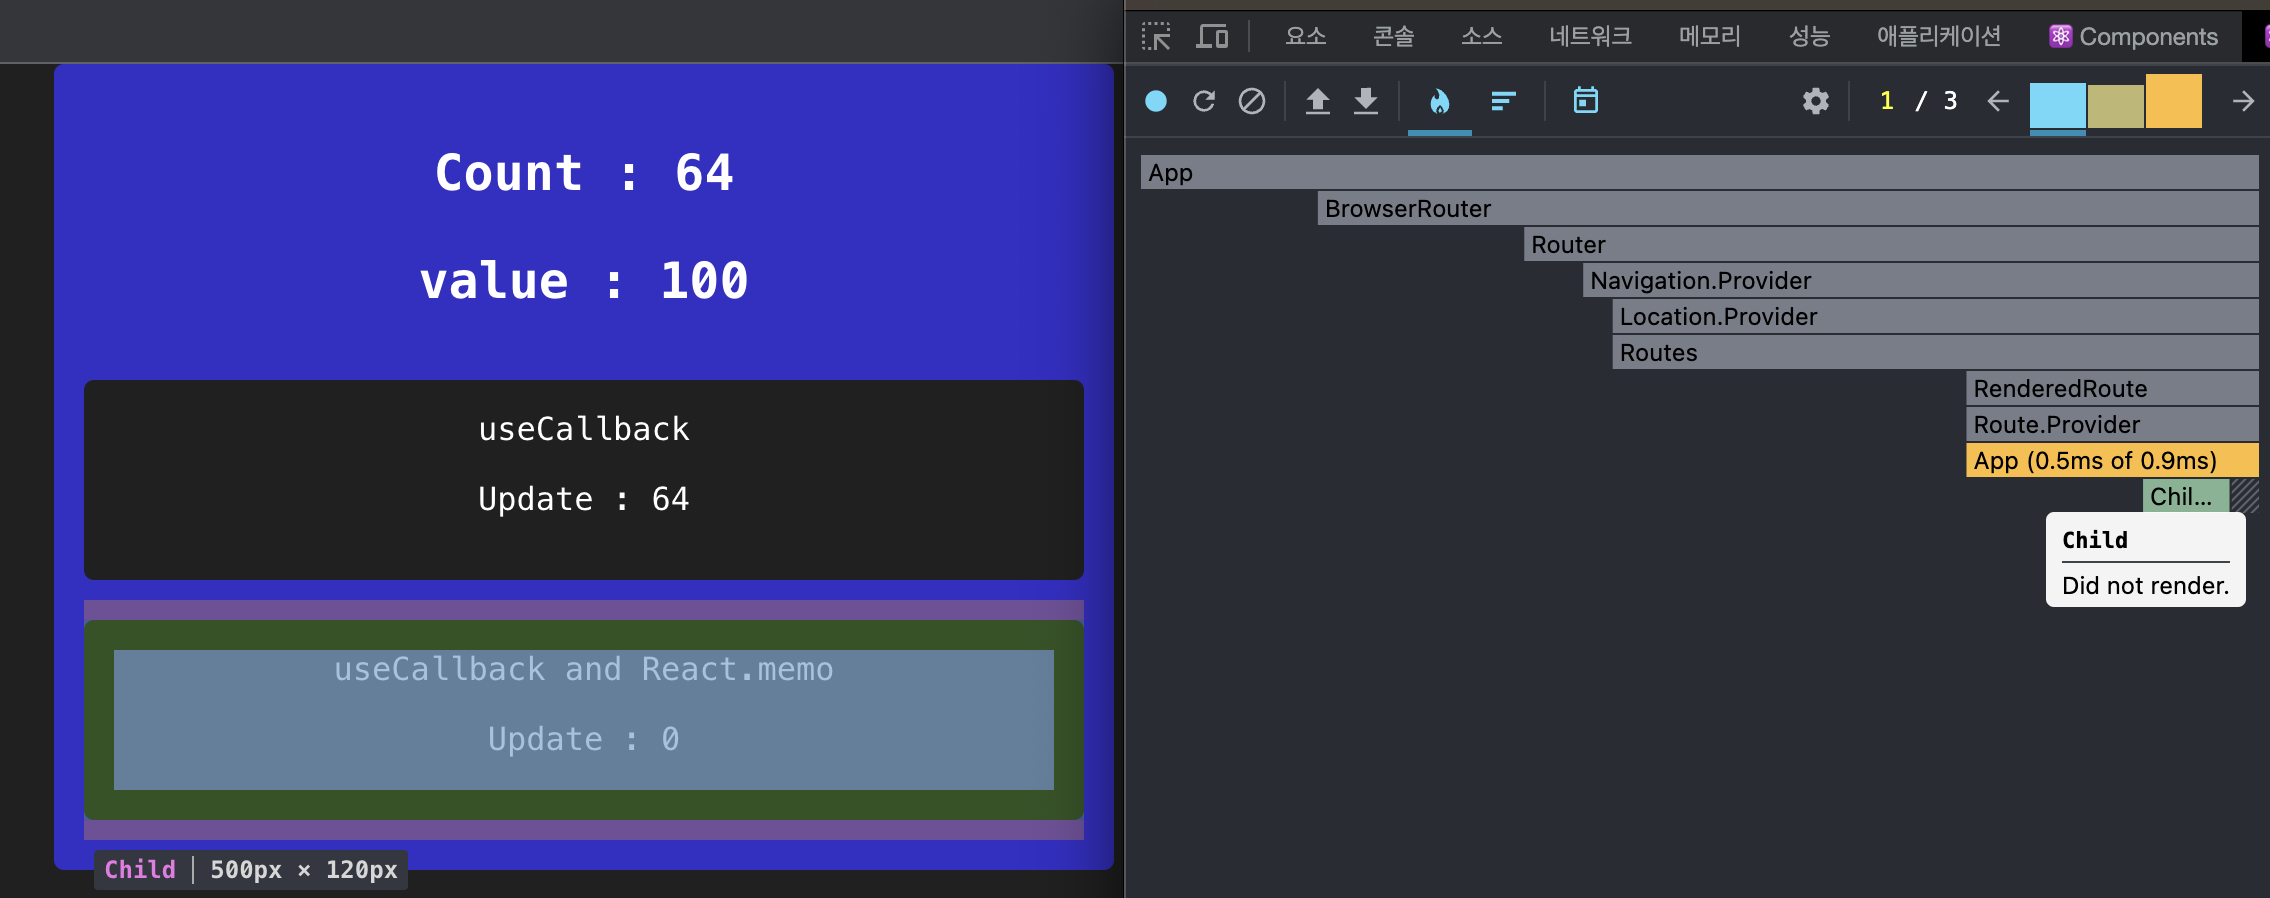Switch to the Flamegraph chart view

(x=1440, y=101)
